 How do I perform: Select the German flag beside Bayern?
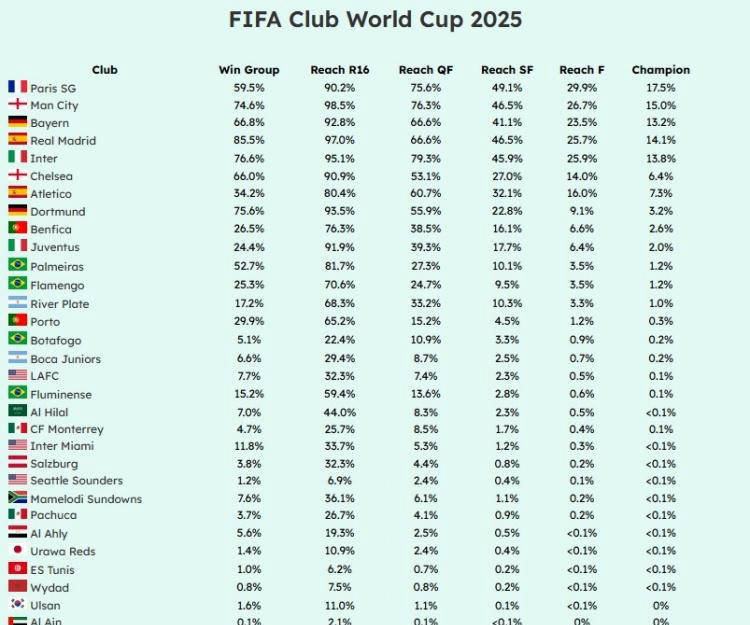click(17, 122)
